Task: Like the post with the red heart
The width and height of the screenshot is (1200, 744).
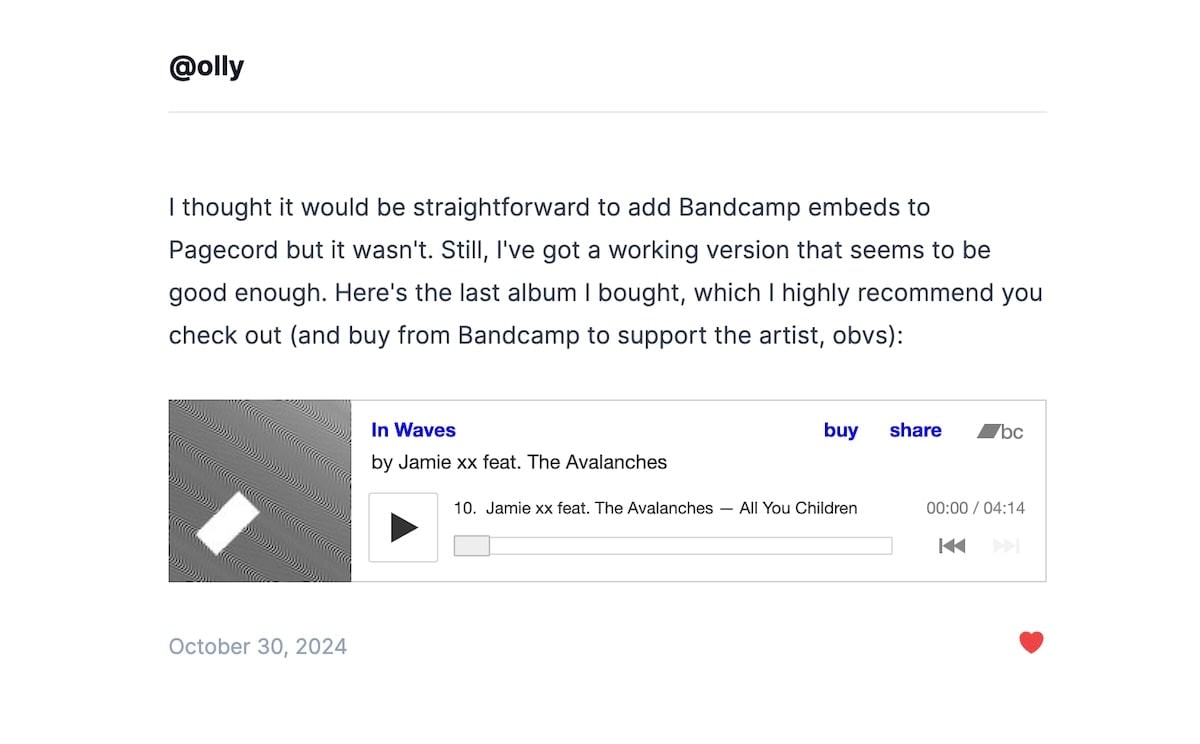Action: (1031, 643)
